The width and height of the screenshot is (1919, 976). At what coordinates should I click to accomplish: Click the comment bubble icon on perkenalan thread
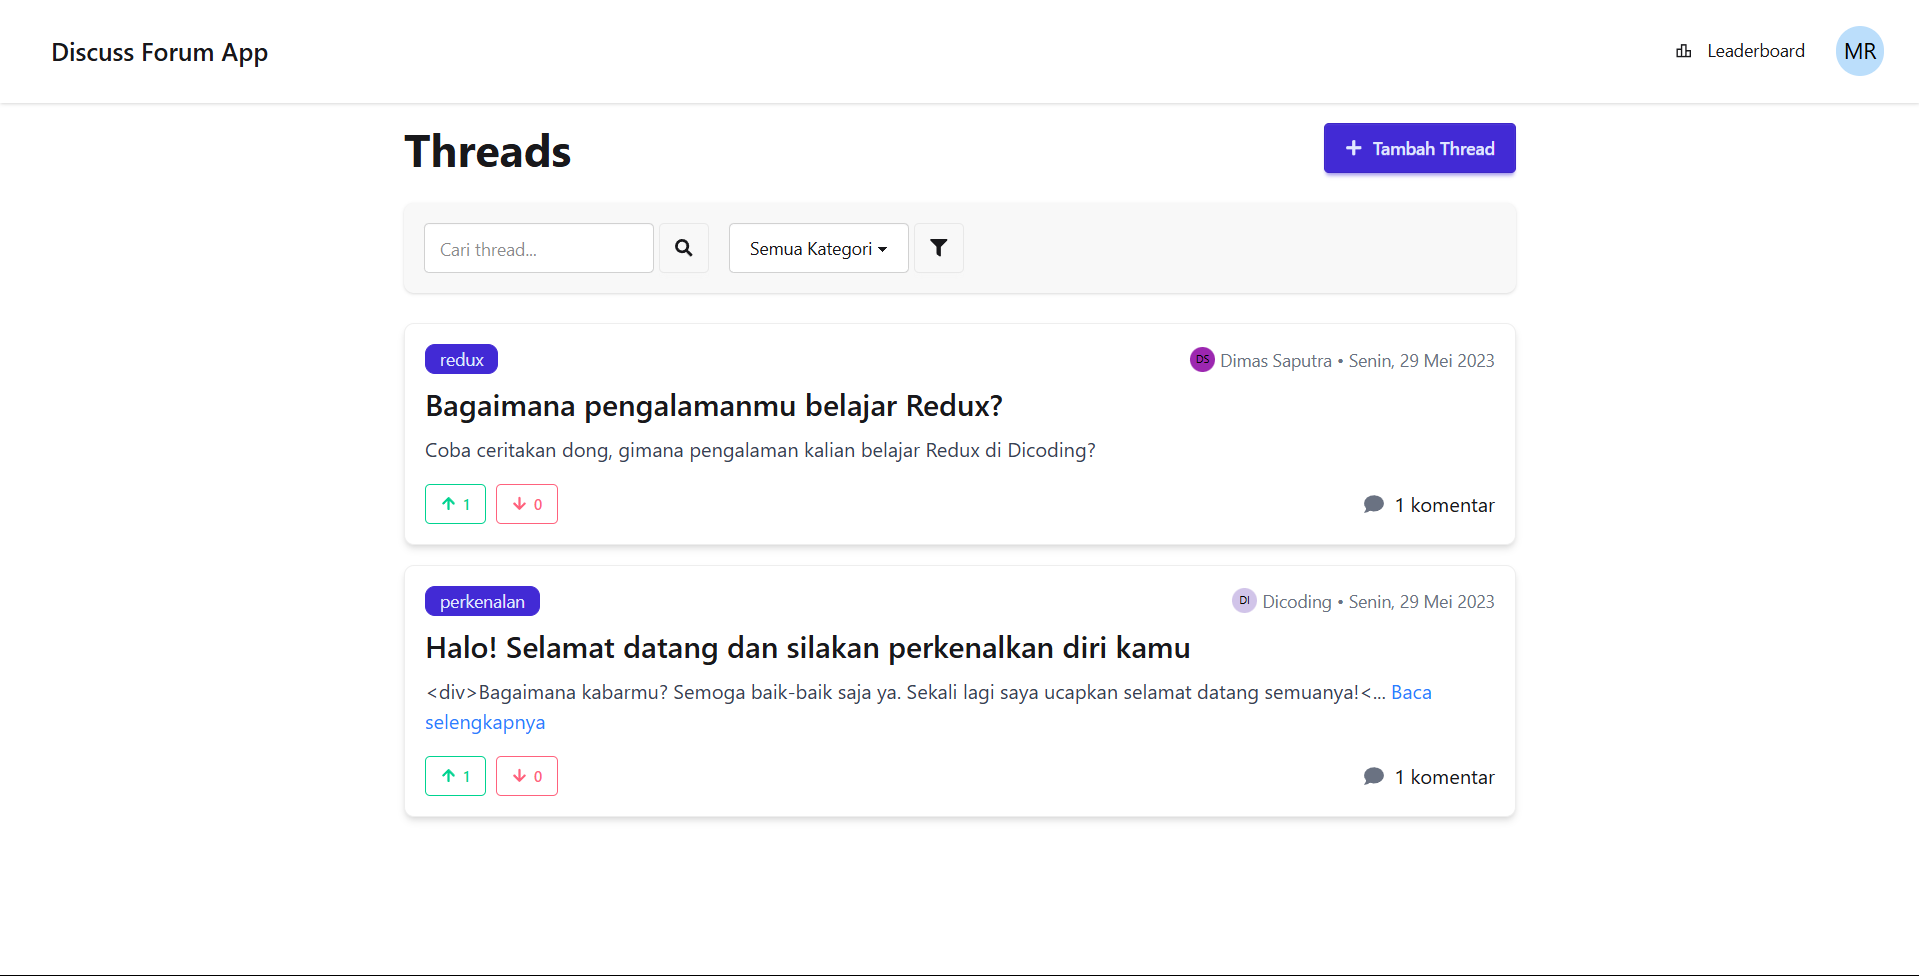click(x=1373, y=776)
